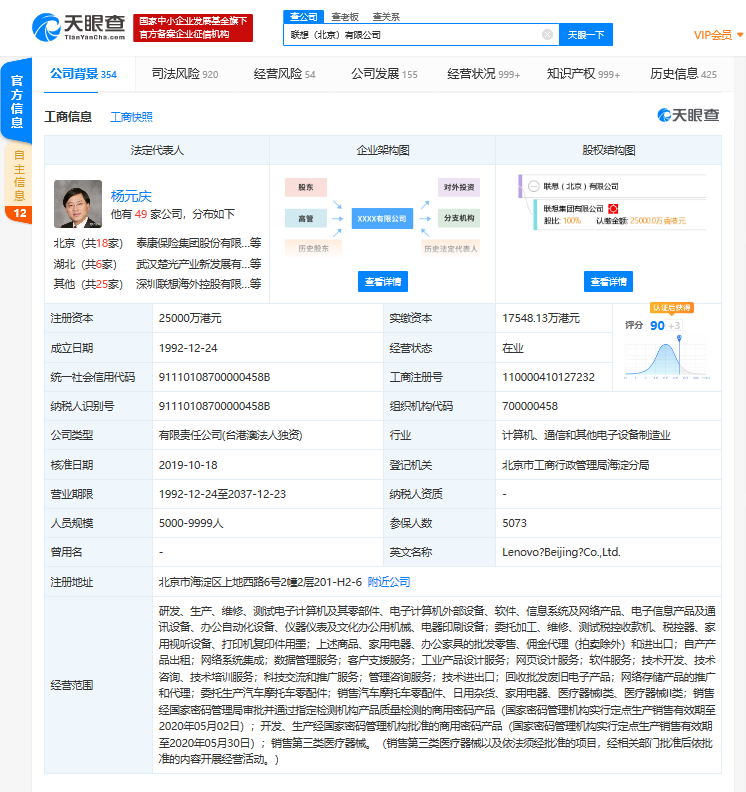Switch to the 经营风险 tab
746x792 pixels.
pyautogui.click(x=284, y=74)
